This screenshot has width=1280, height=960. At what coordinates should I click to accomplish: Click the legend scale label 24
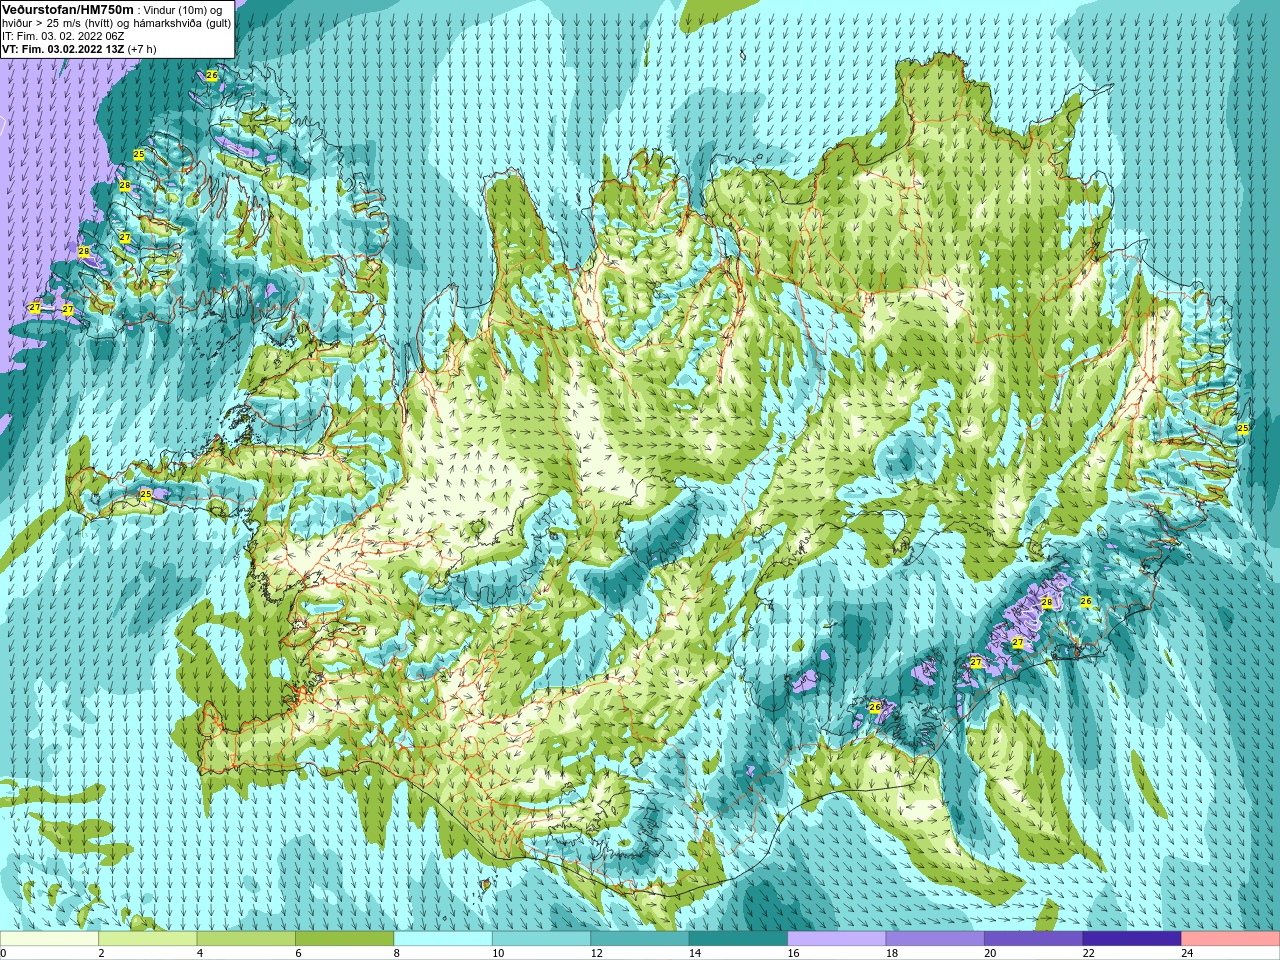coord(1187,953)
